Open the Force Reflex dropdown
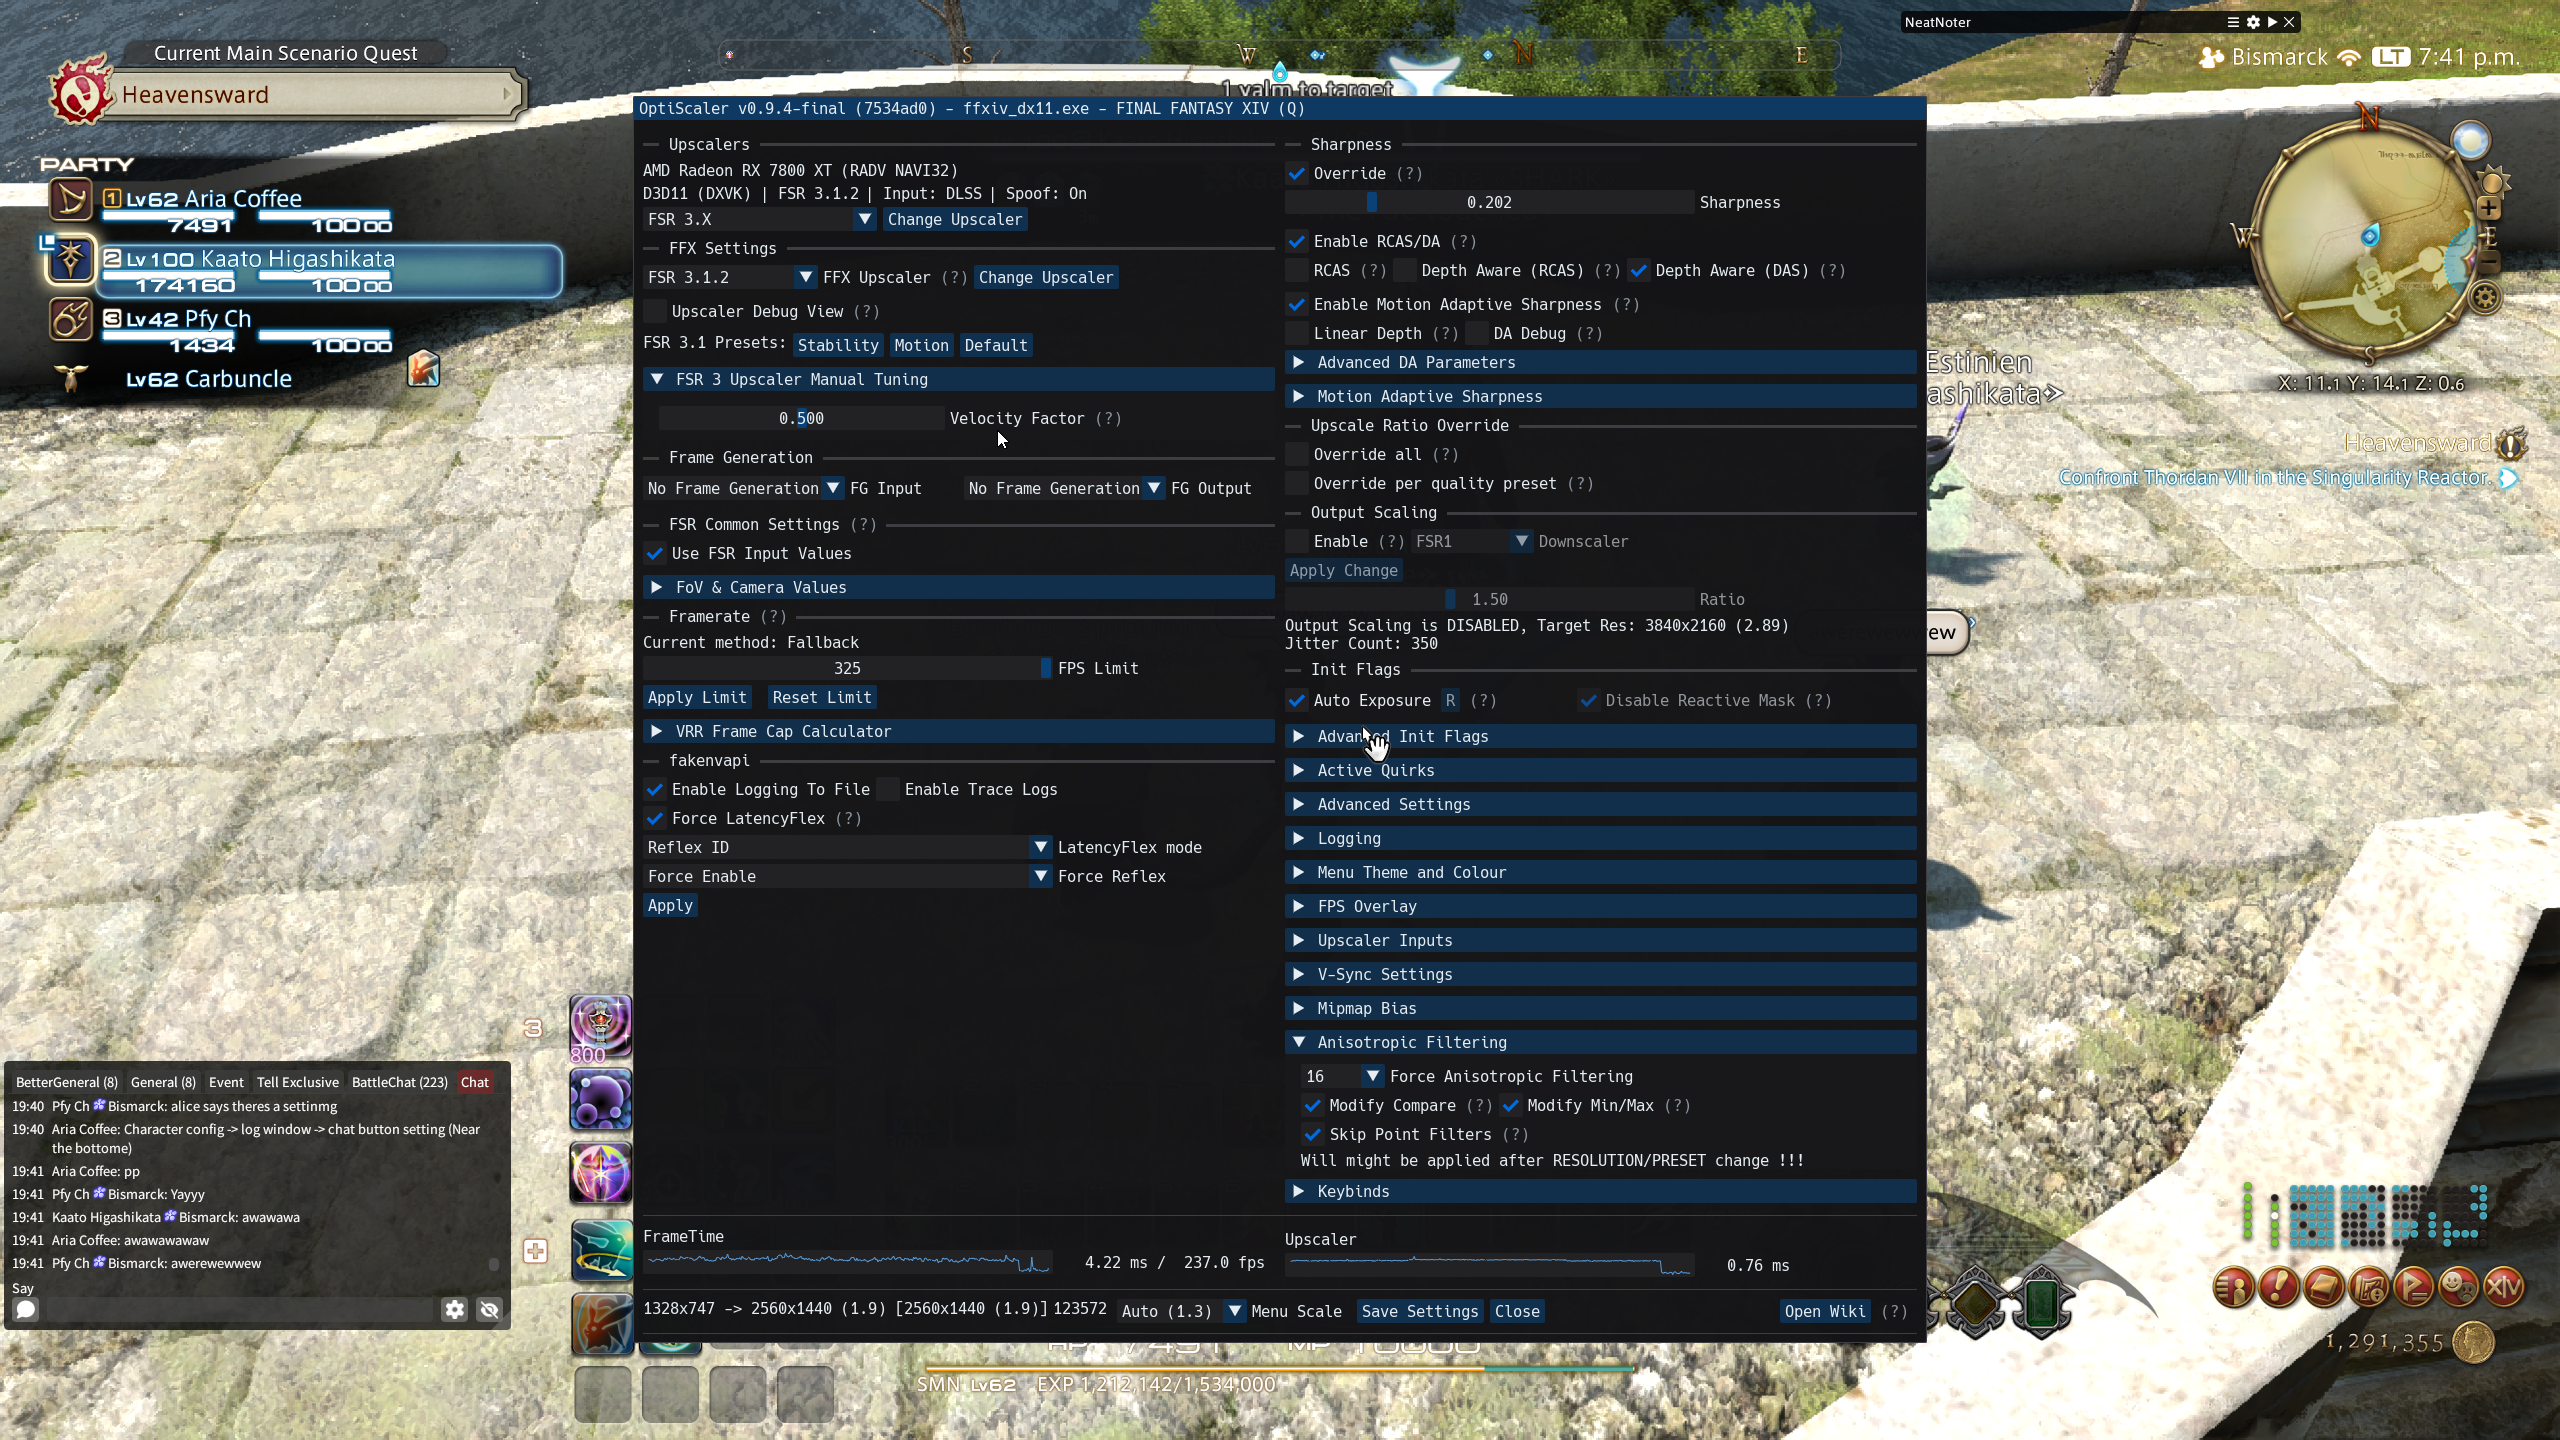This screenshot has height=1440, width=2560. click(847, 877)
